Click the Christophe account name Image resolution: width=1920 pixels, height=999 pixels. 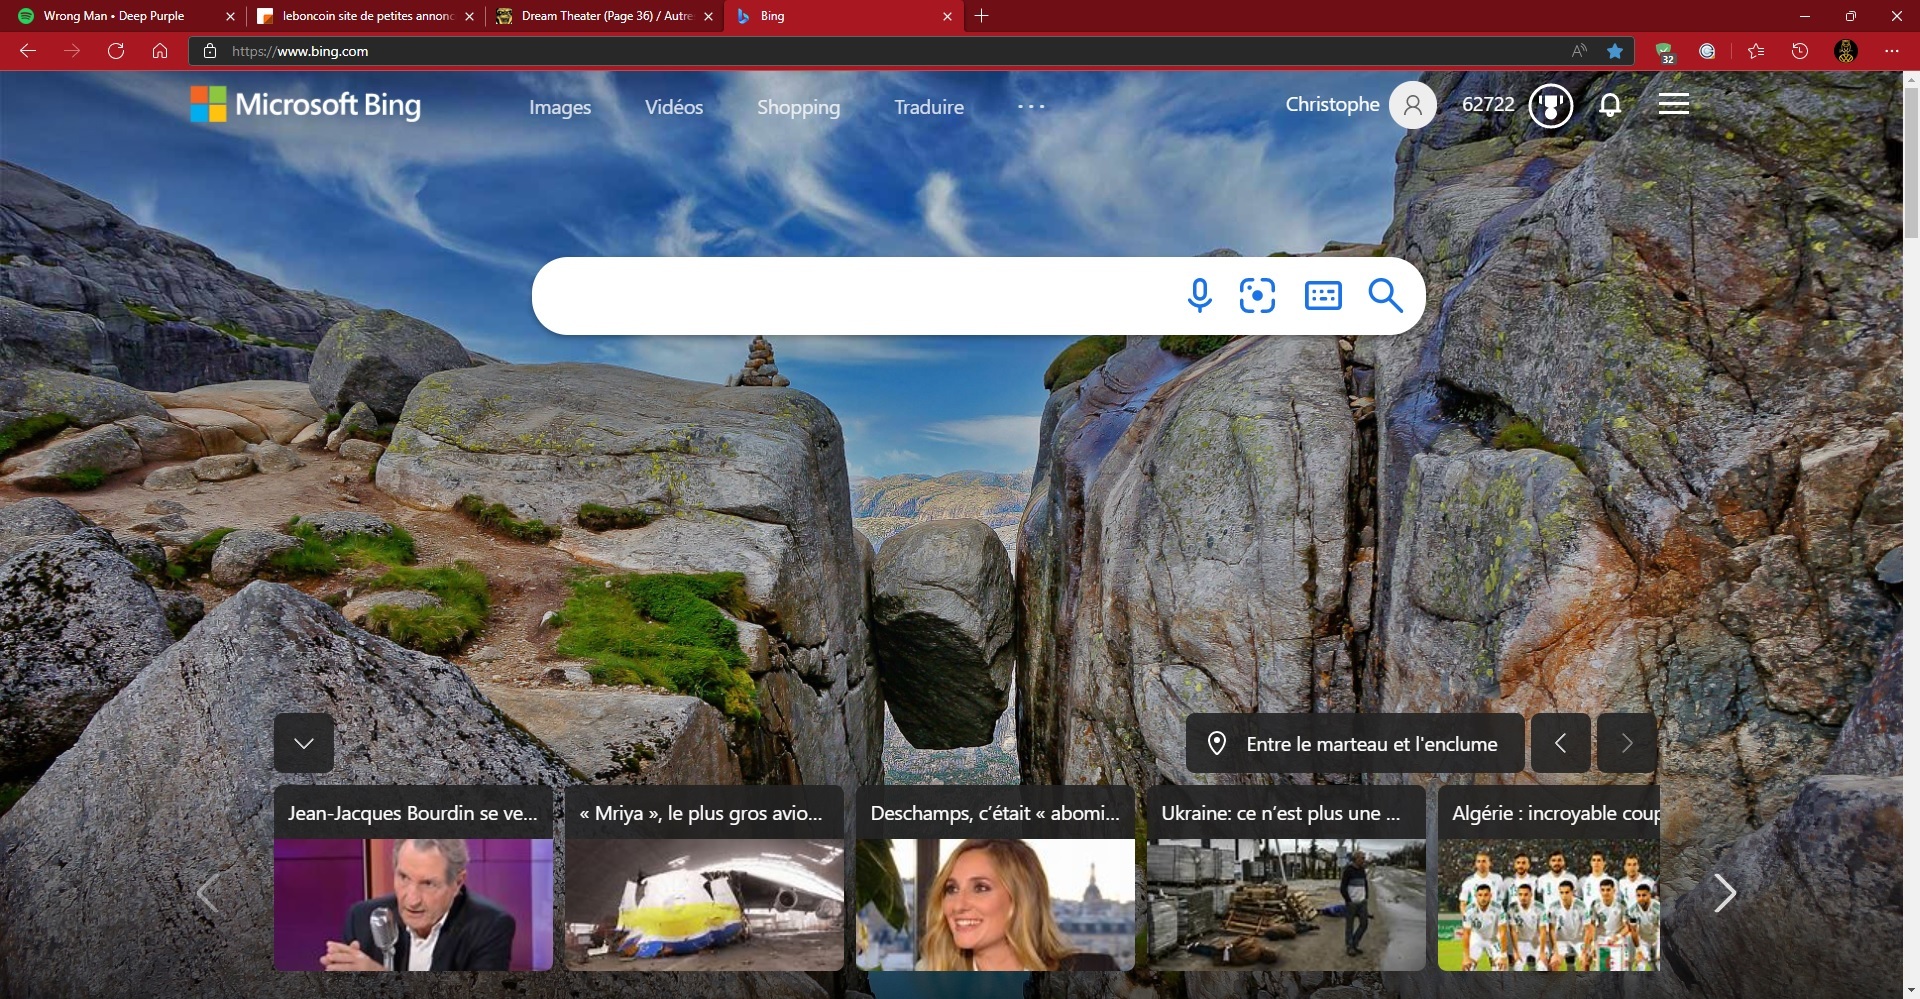1332,104
